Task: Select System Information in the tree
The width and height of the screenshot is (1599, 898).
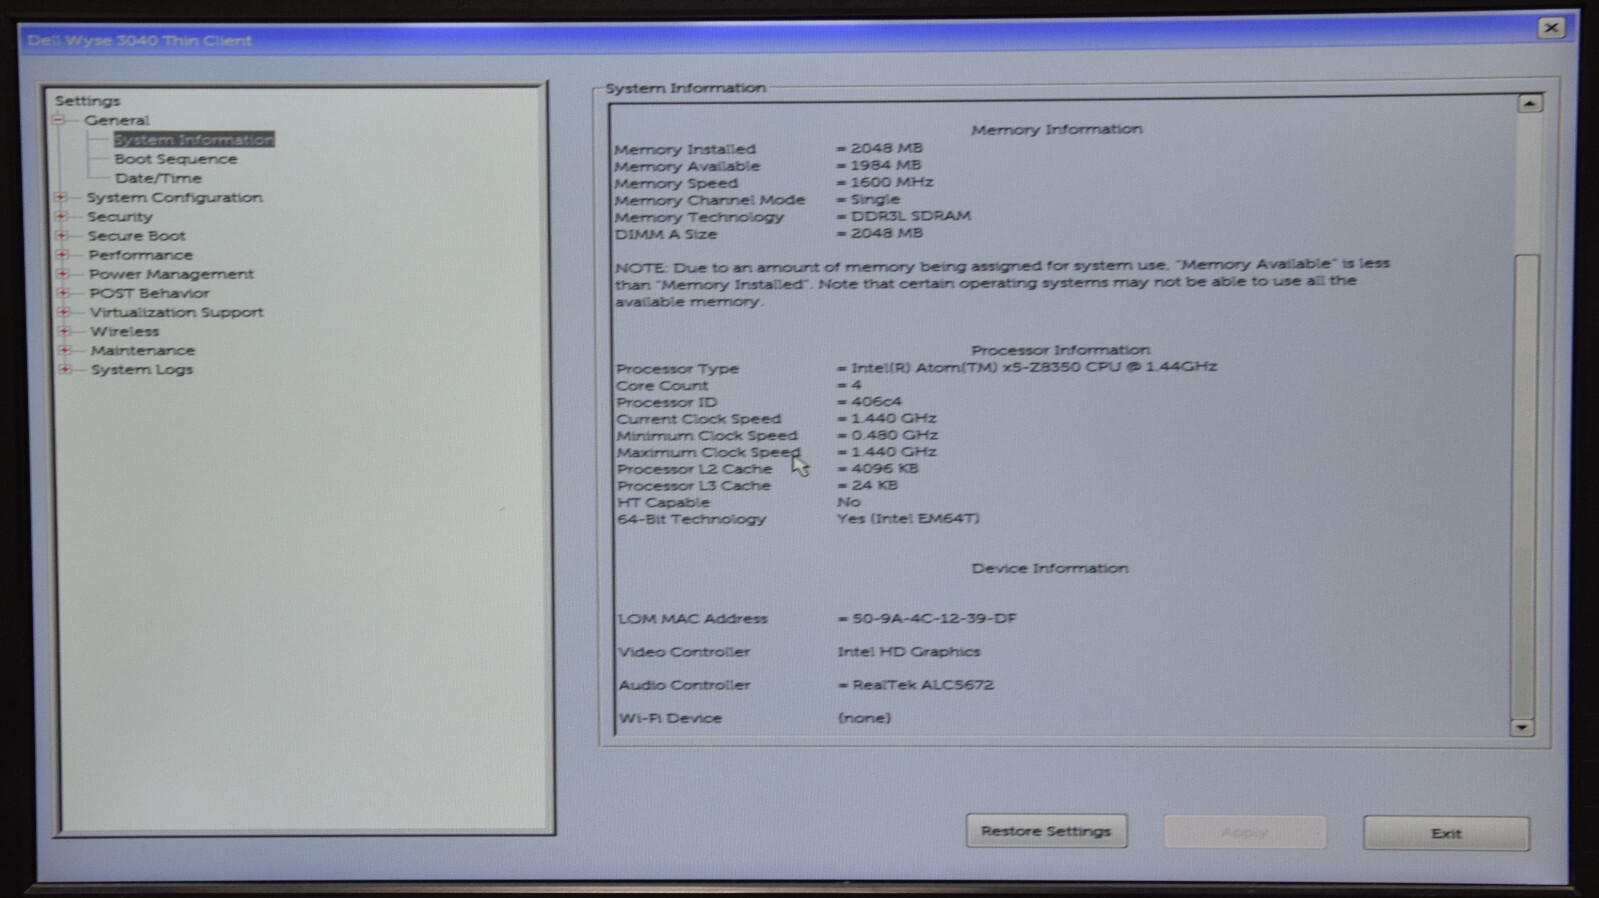Action: [193, 140]
